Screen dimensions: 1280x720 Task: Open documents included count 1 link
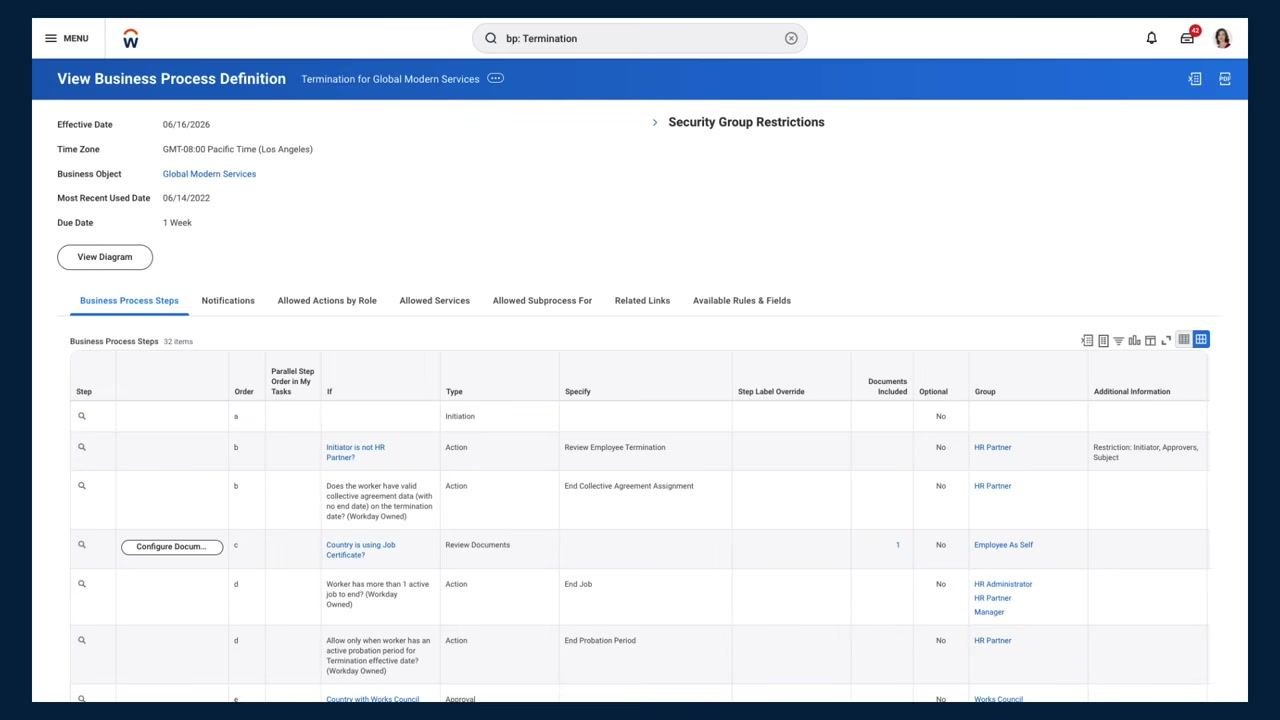tap(897, 545)
